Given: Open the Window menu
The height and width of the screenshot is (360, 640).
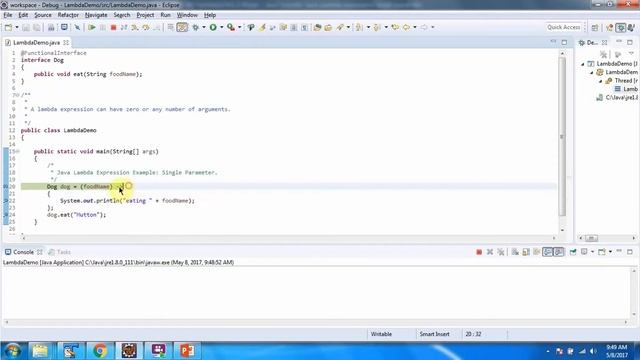Looking at the screenshot, I should click(187, 15).
